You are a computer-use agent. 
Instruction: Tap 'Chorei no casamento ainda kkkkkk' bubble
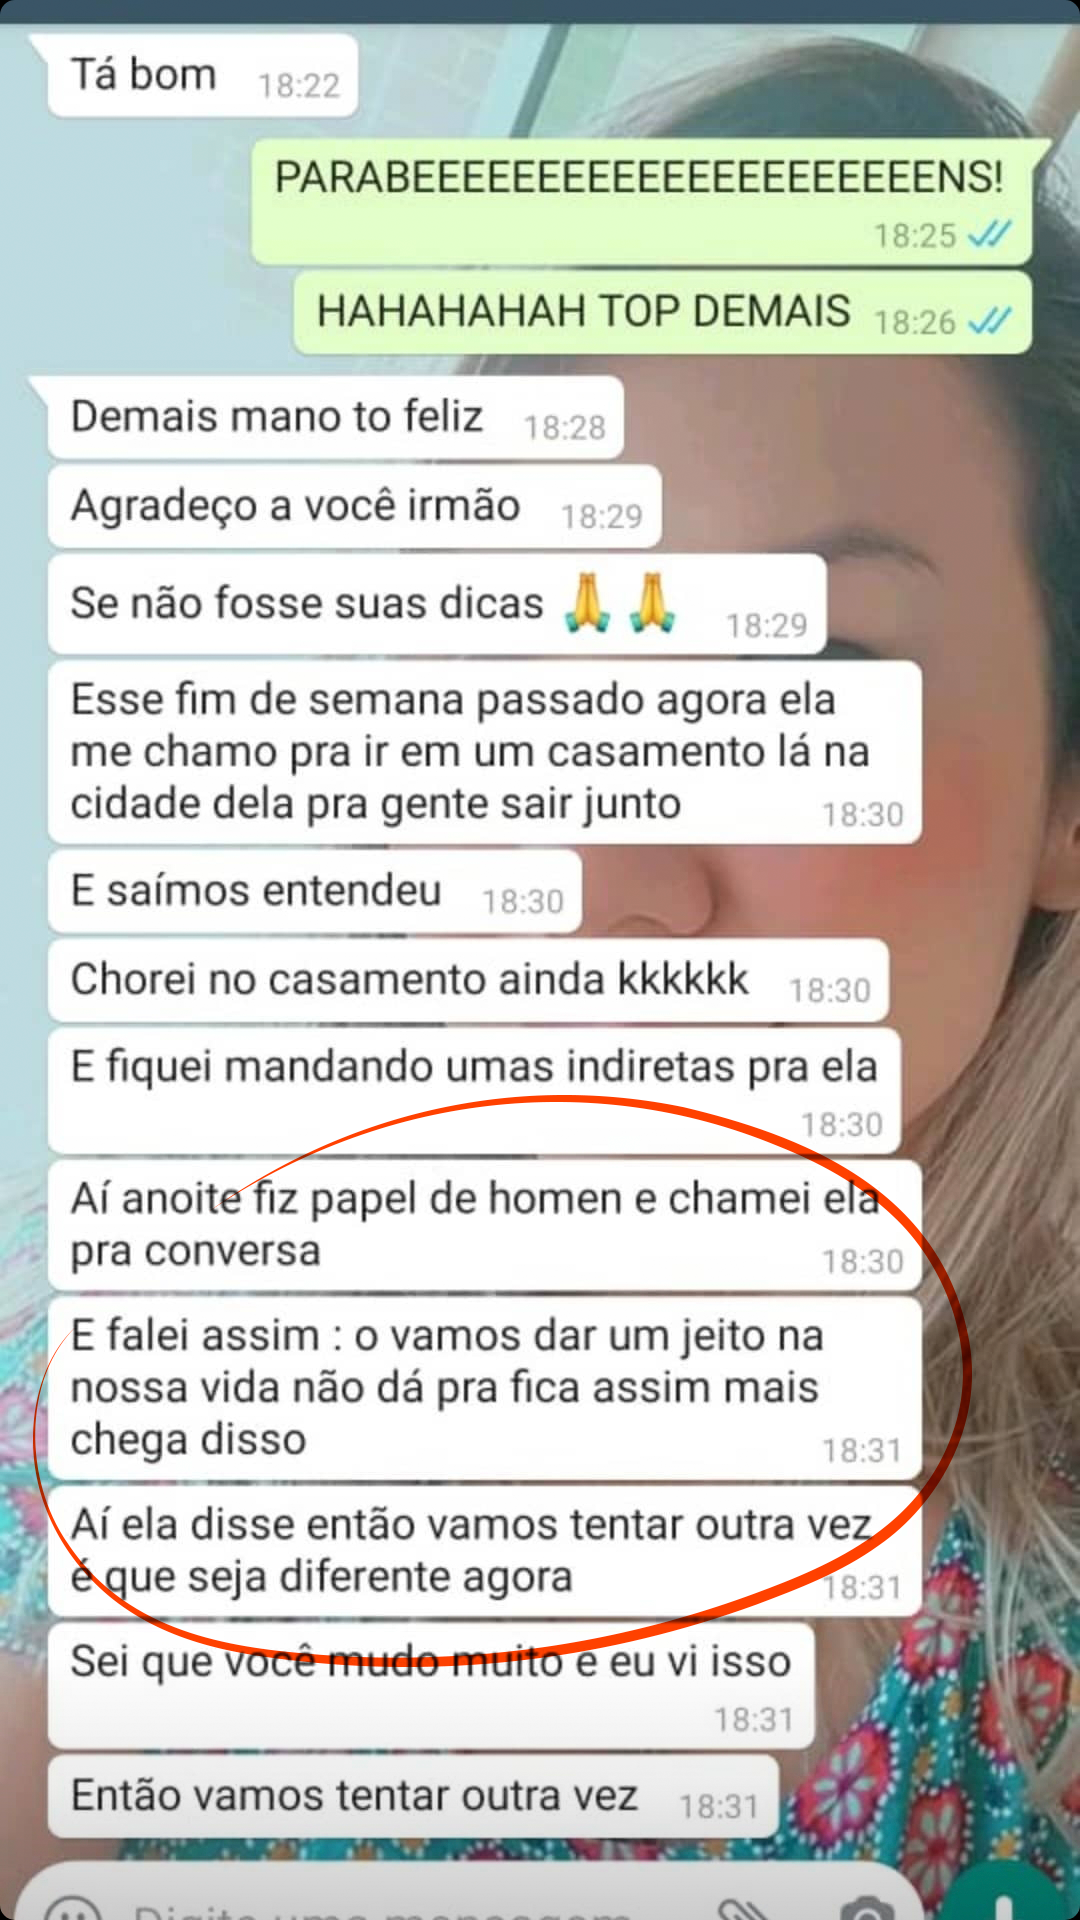point(468,980)
